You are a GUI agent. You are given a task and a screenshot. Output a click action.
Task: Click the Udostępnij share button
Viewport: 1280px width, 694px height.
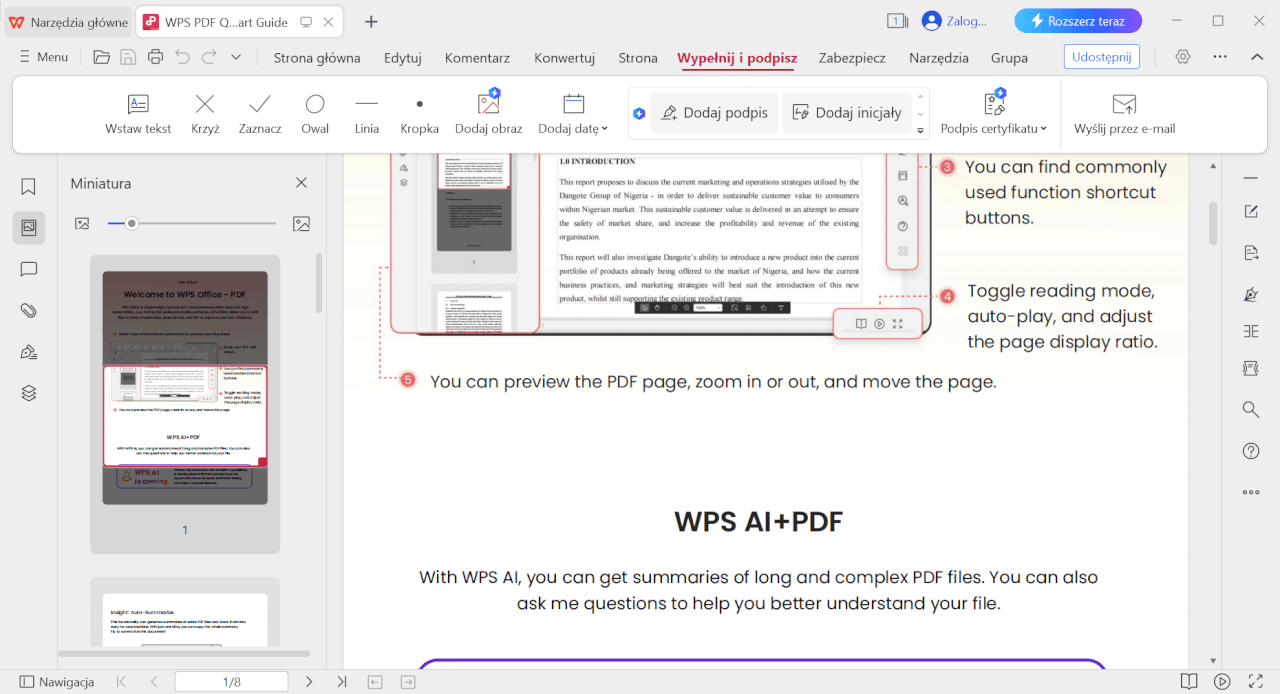tap(1102, 57)
